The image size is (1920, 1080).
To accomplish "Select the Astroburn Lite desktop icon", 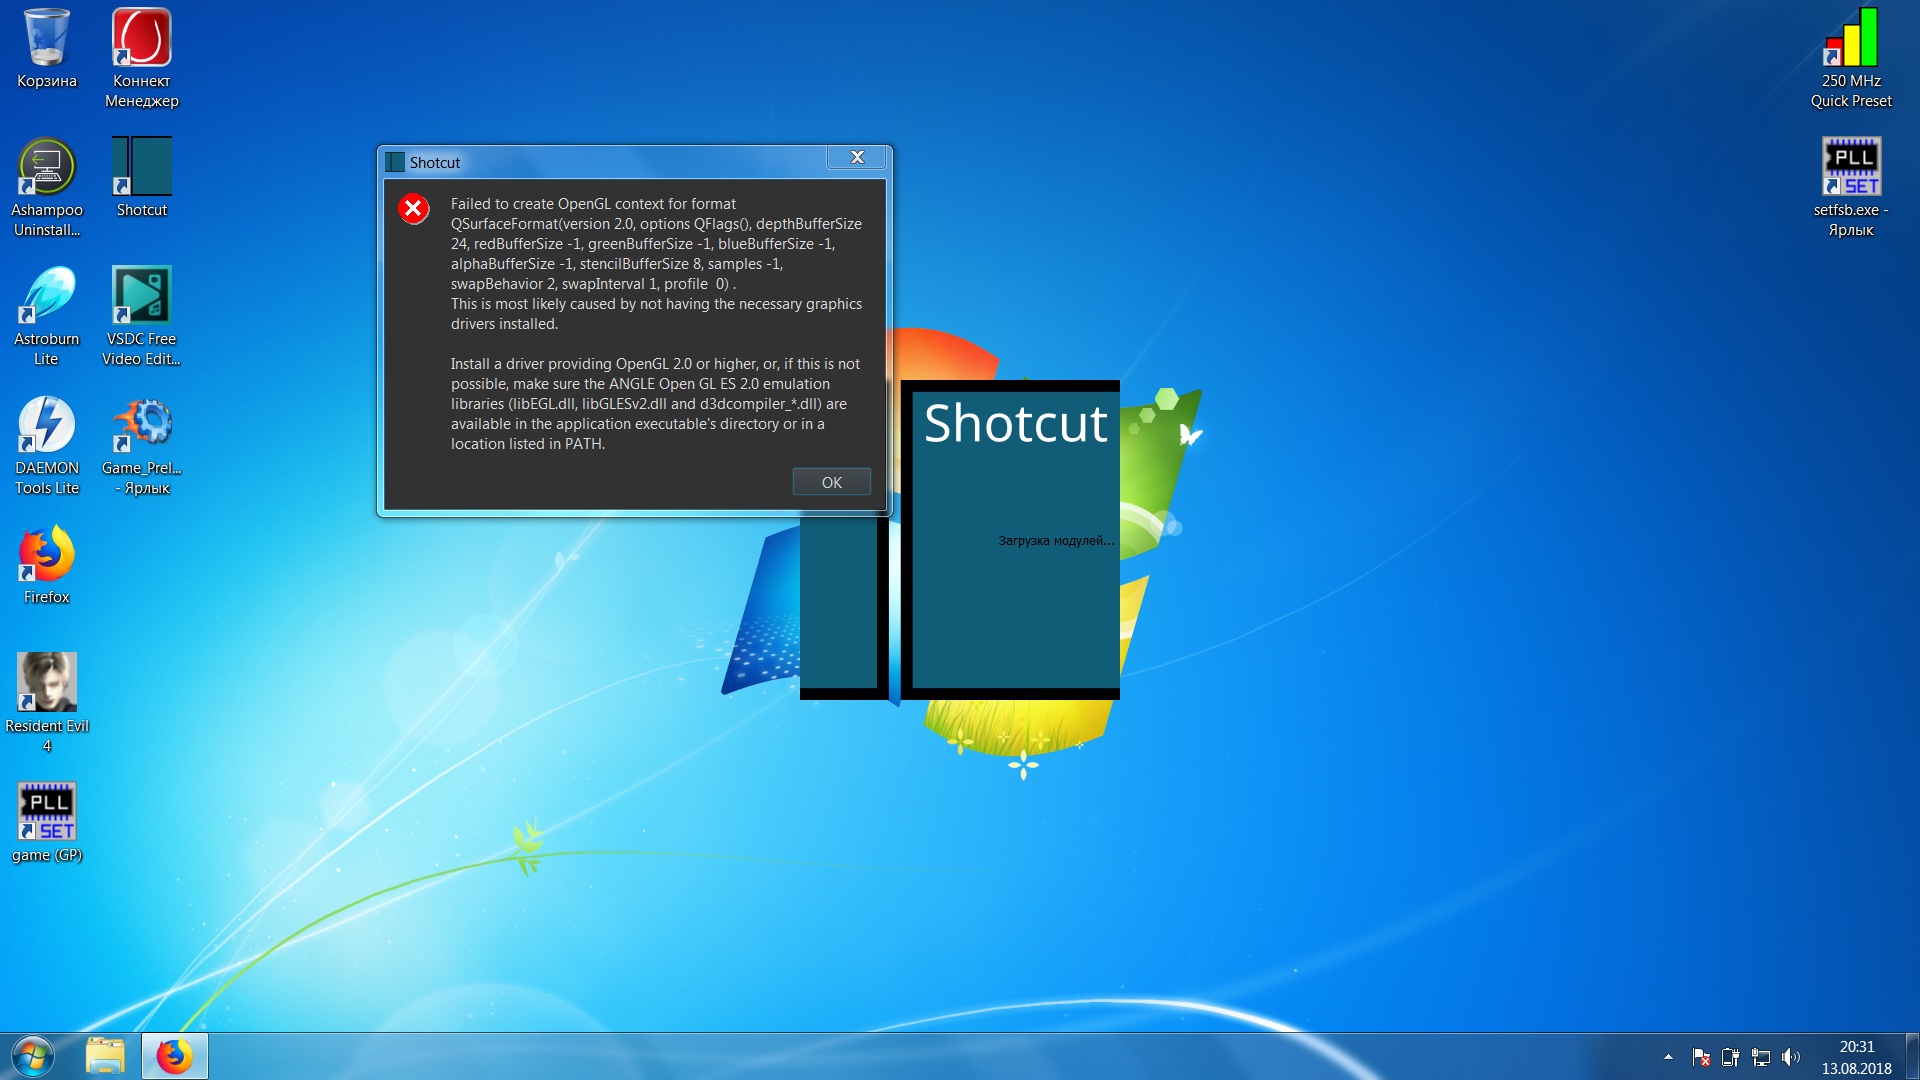I will coord(46,297).
